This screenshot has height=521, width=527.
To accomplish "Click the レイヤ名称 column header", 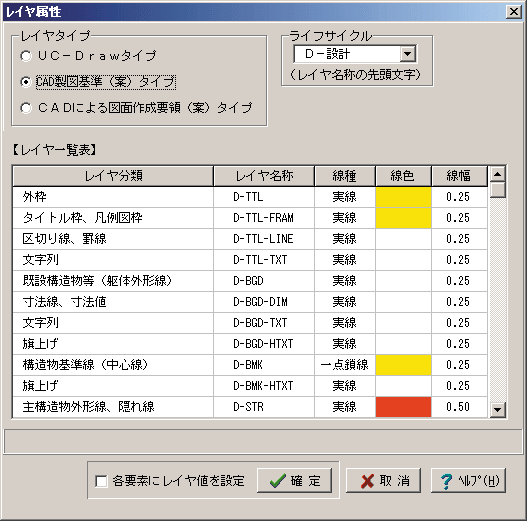I will [264, 176].
